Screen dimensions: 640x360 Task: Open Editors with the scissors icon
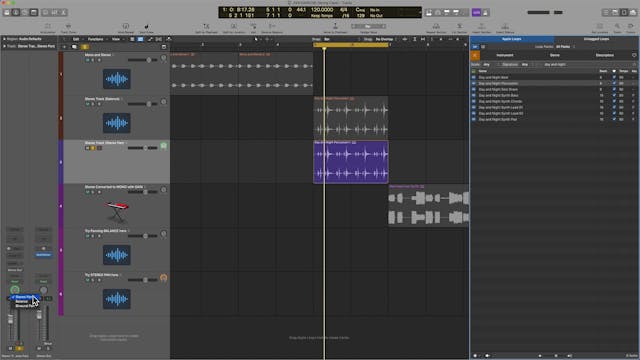[64, 13]
